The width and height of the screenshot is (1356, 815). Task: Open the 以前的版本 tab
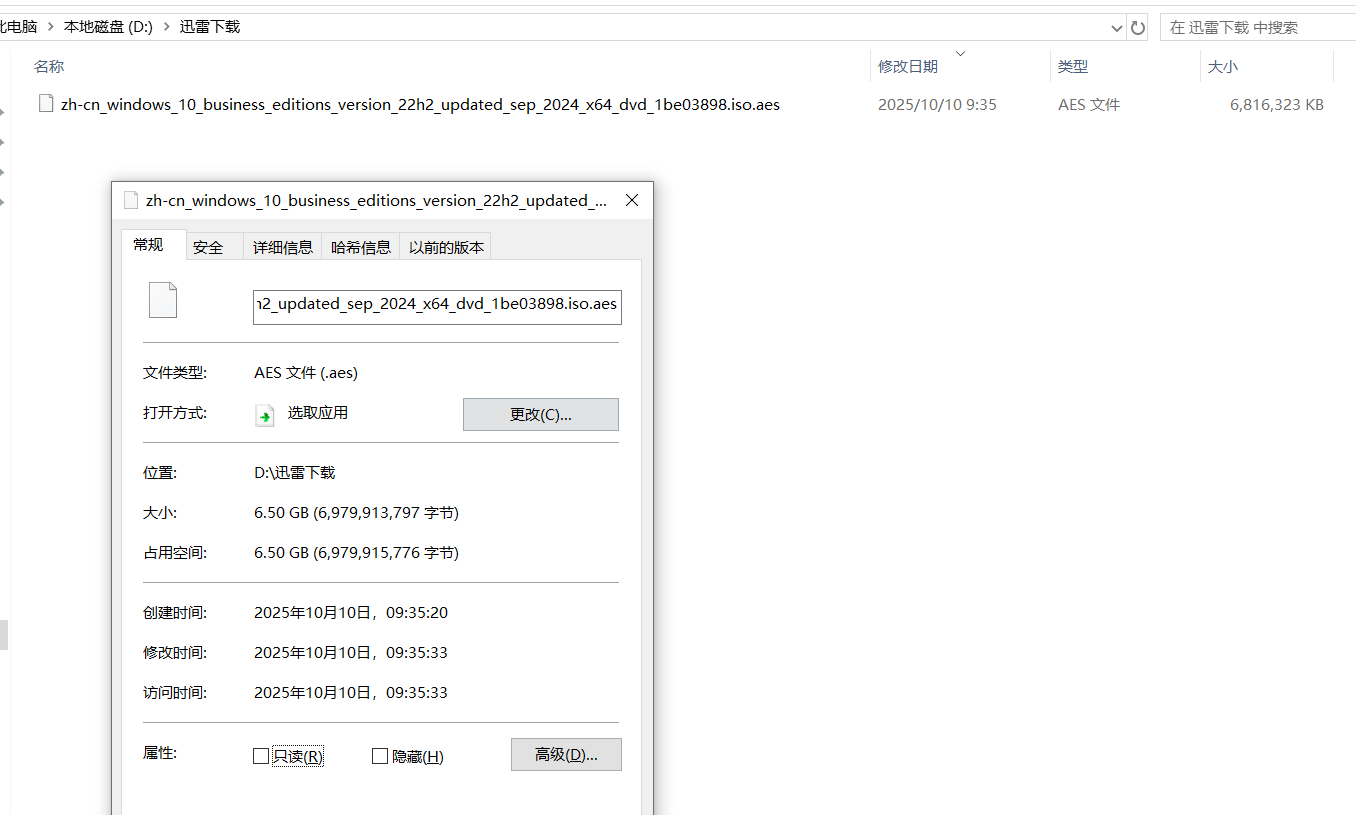446,247
